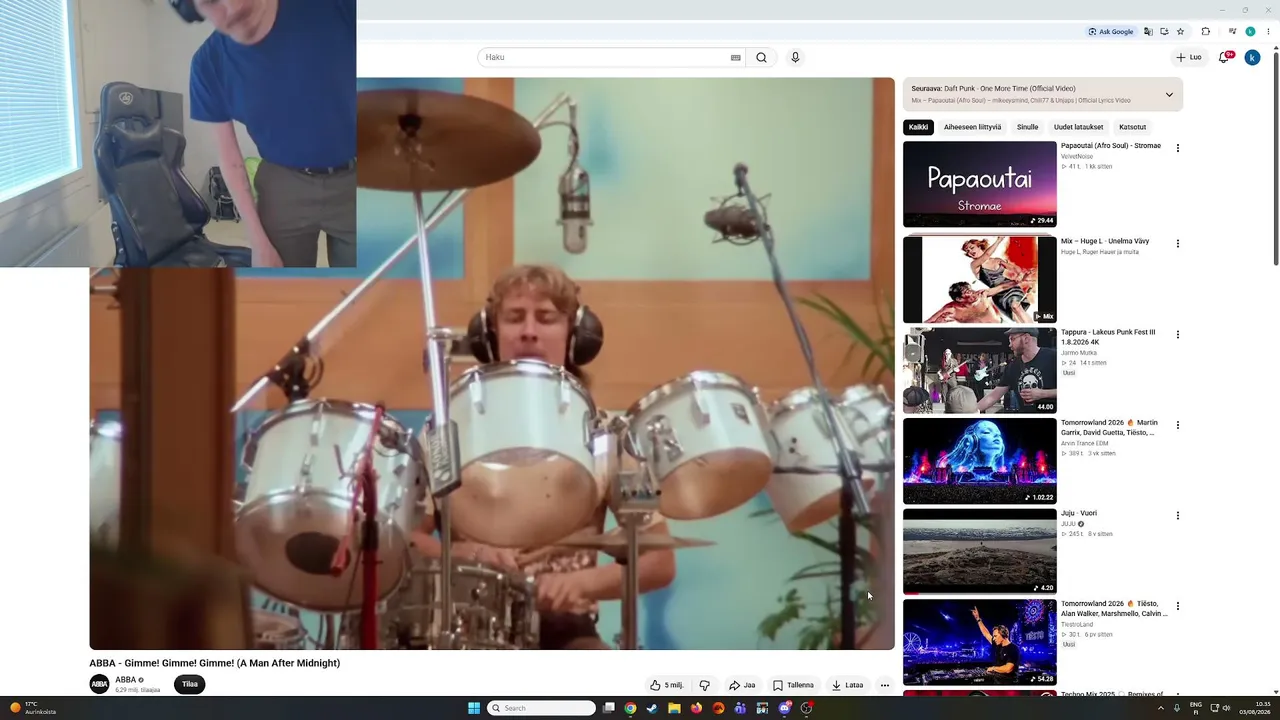The image size is (1280, 720).
Task: Open the Martin Garrix Tomorrowland thumbnail
Action: point(980,461)
